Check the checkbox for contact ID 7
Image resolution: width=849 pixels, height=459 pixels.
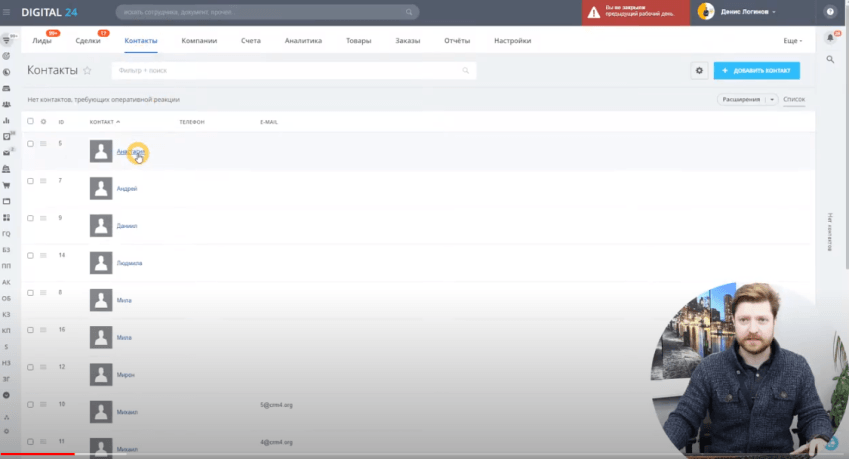click(30, 181)
